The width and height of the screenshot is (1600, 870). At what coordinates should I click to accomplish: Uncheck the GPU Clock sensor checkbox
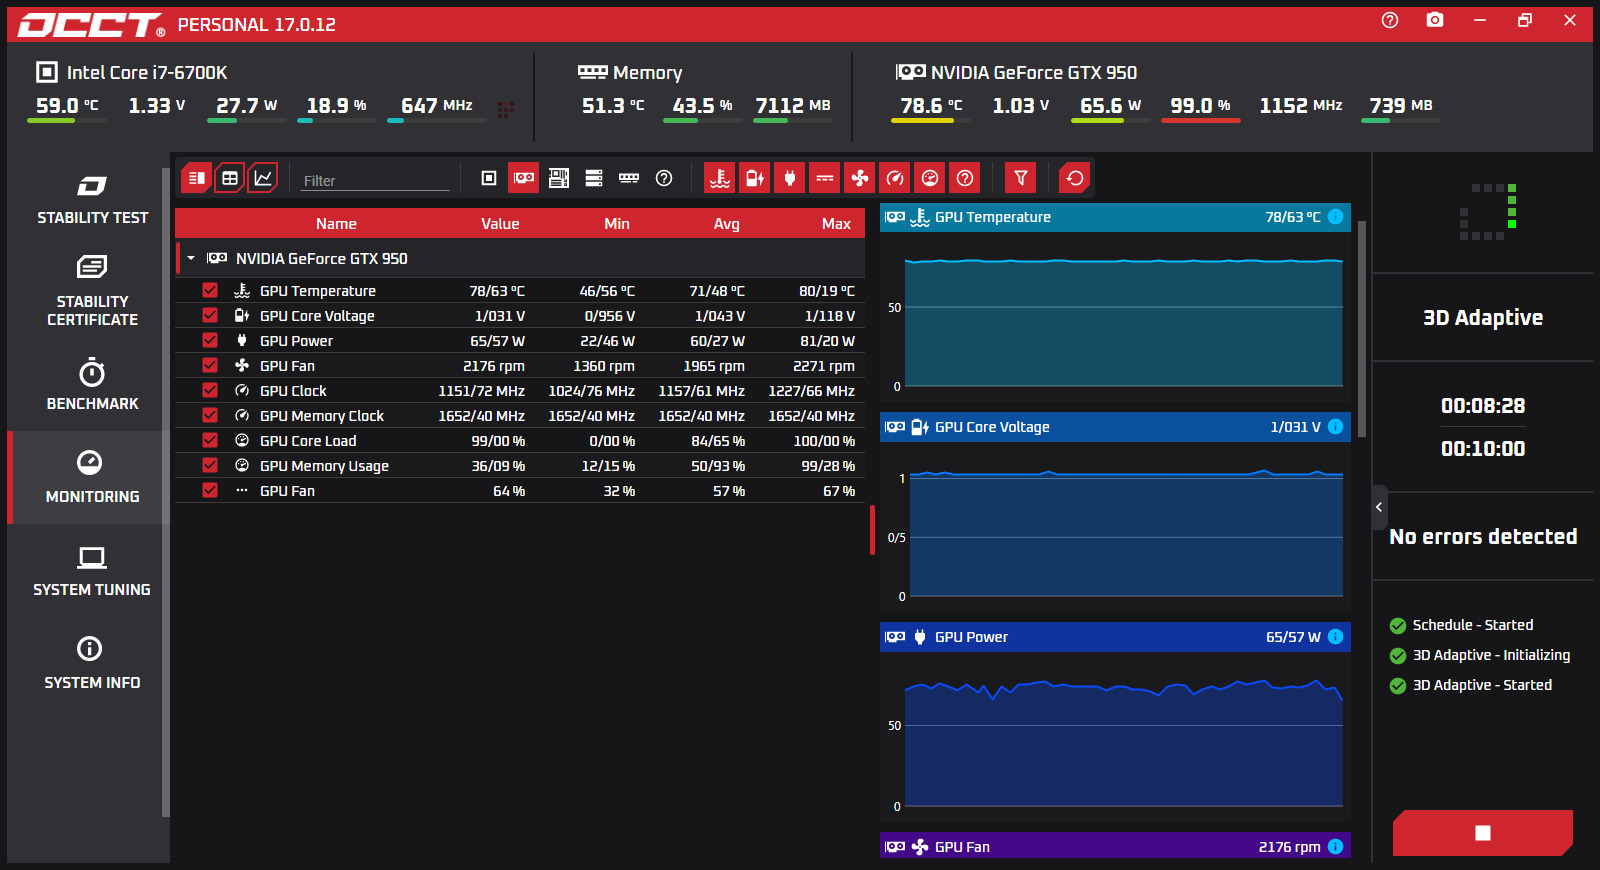tap(210, 390)
